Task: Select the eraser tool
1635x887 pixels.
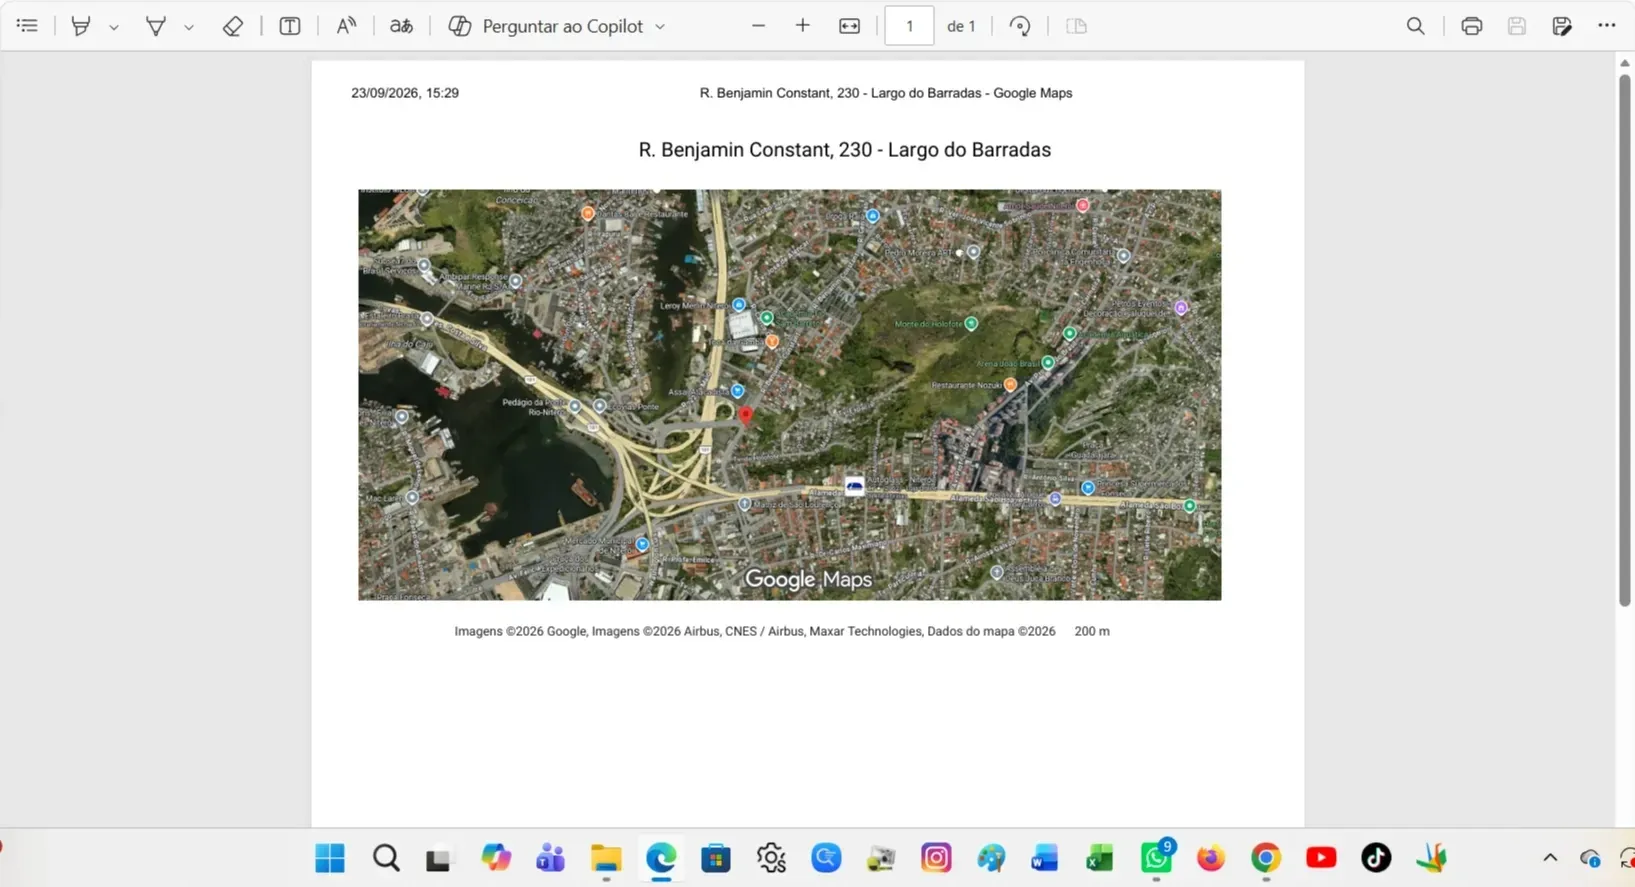Action: point(232,26)
